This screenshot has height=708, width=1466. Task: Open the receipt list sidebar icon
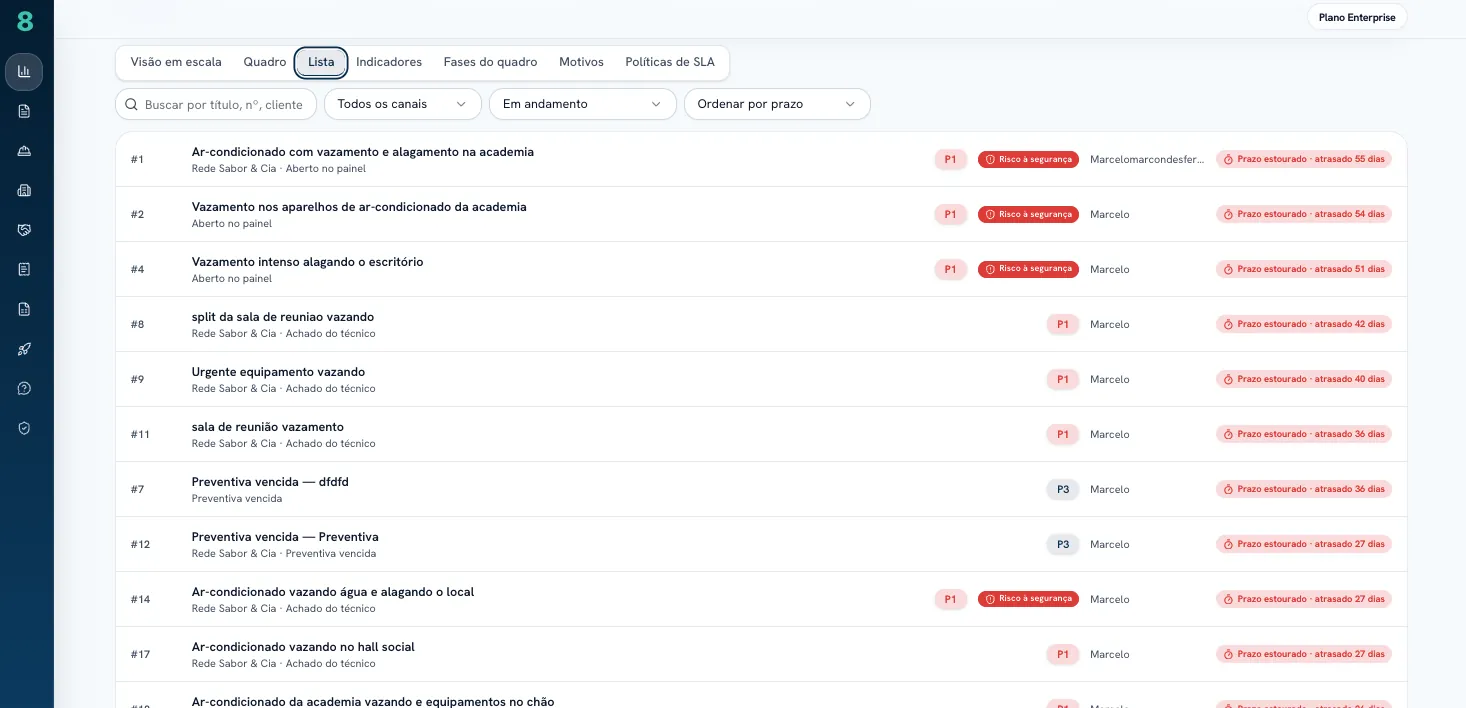pos(24,269)
